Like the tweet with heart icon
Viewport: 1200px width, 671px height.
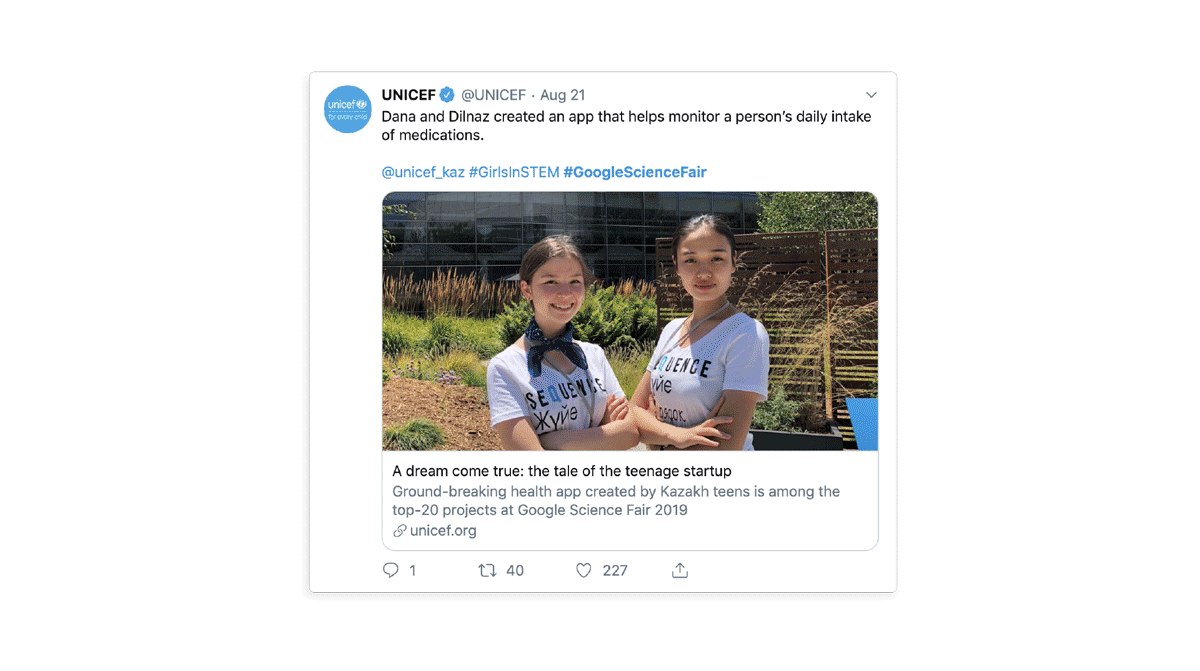(x=584, y=570)
